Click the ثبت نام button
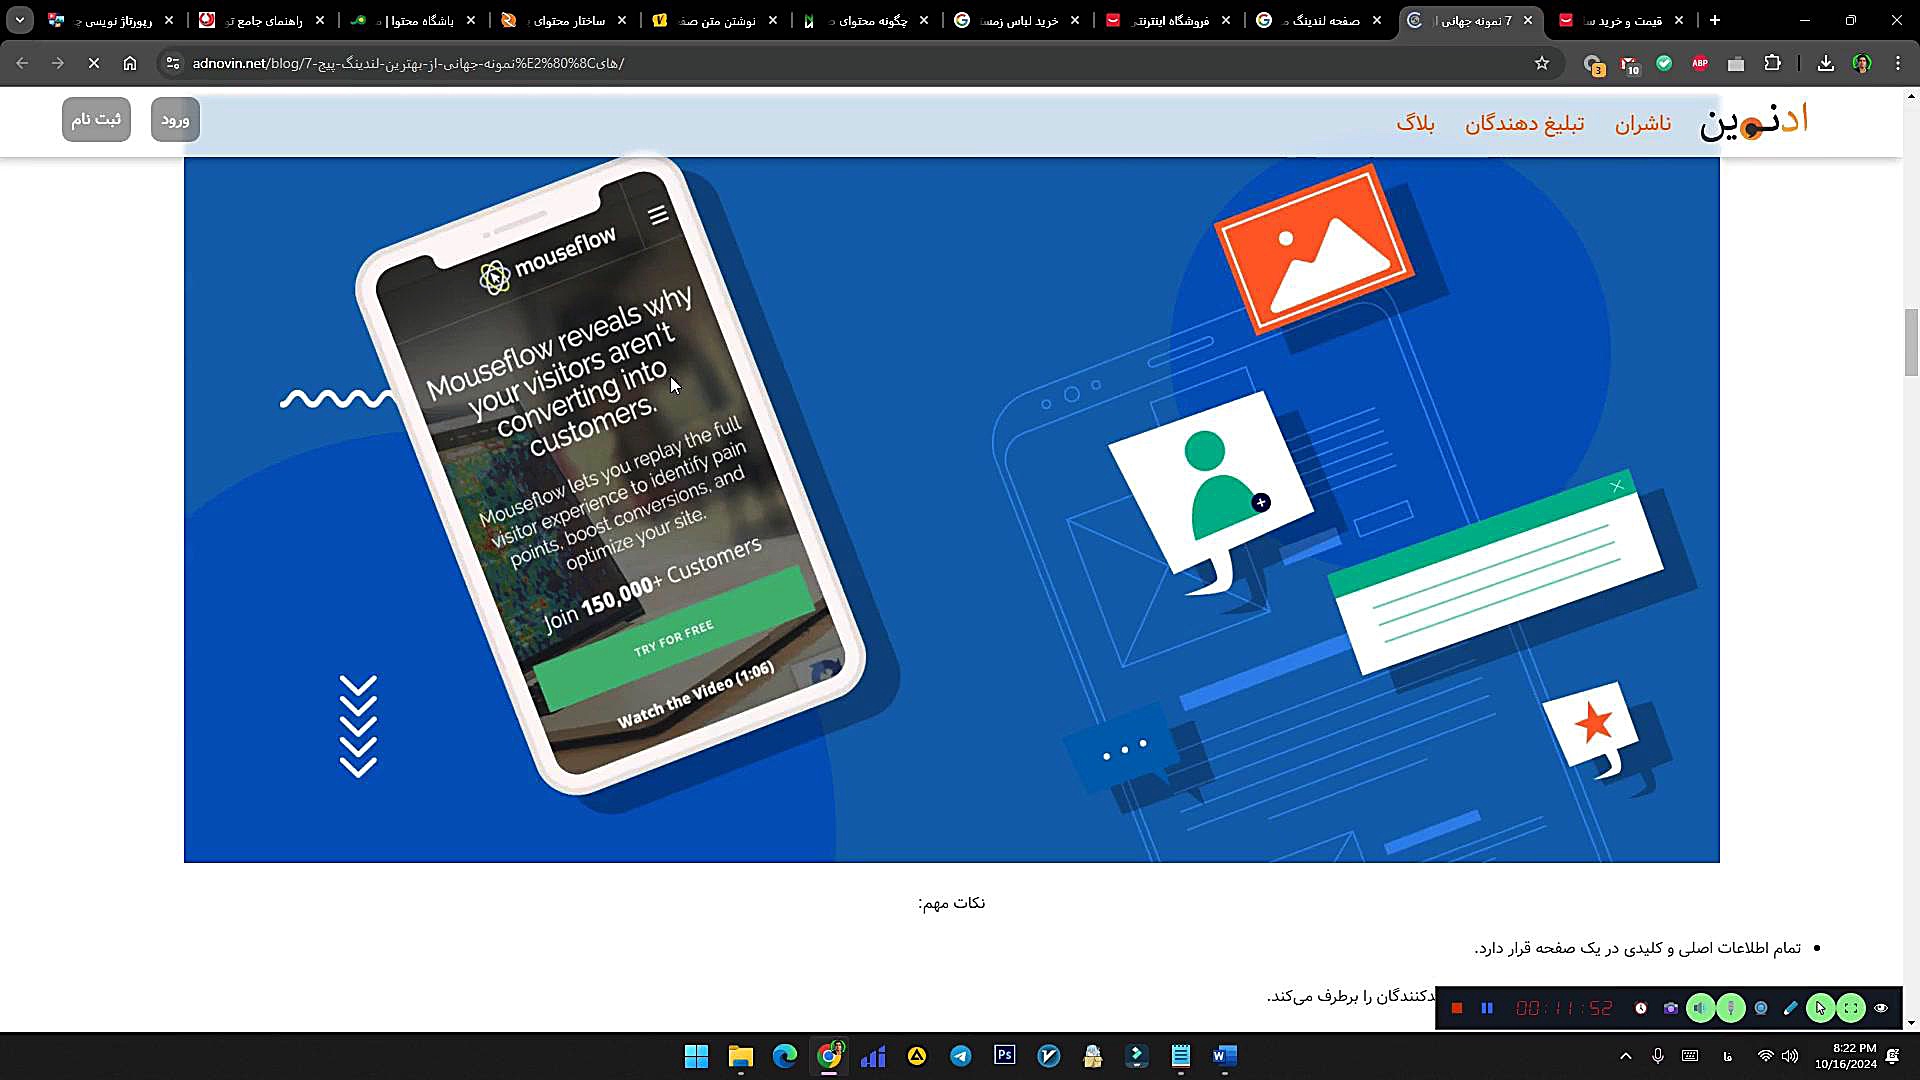This screenshot has height=1080, width=1920. click(96, 119)
